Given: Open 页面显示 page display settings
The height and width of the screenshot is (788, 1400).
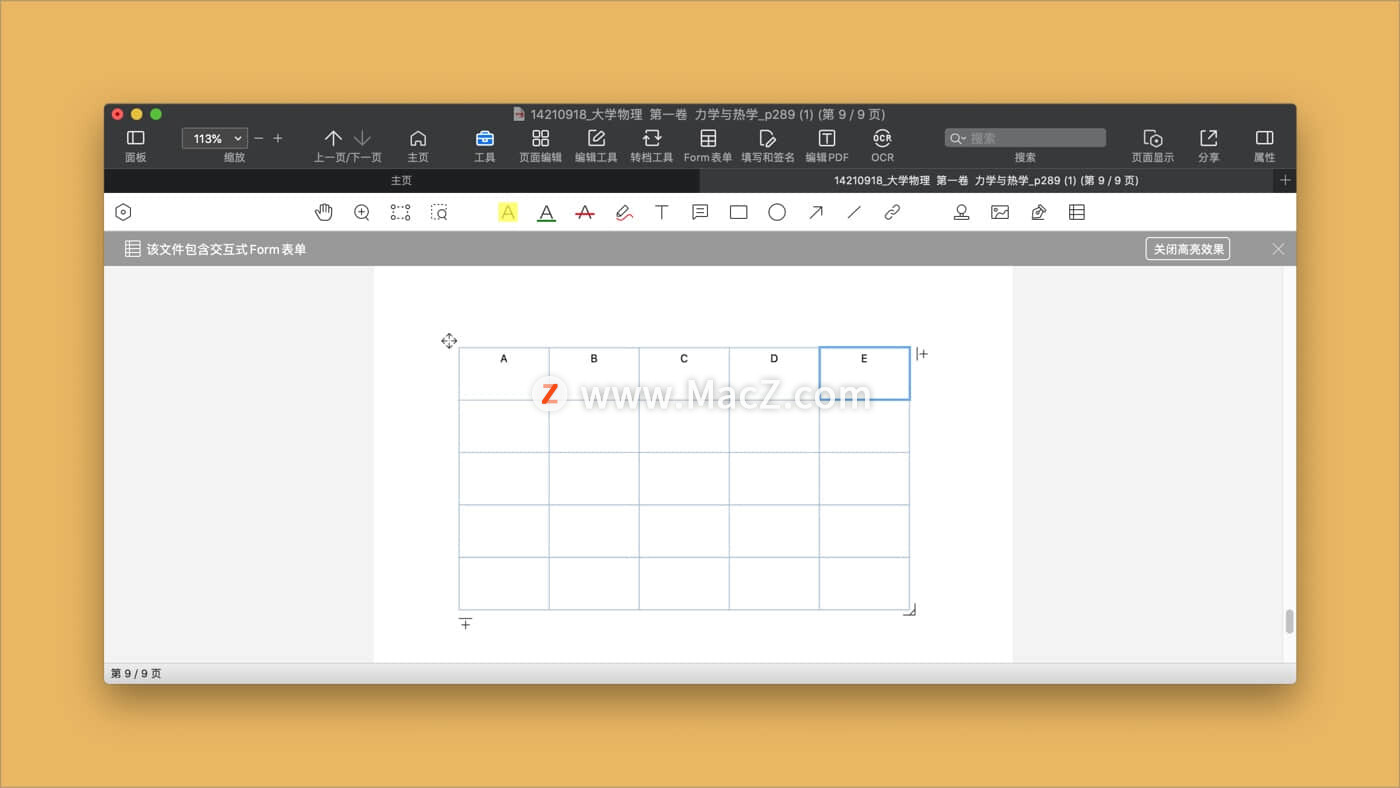Looking at the screenshot, I should [x=1153, y=138].
